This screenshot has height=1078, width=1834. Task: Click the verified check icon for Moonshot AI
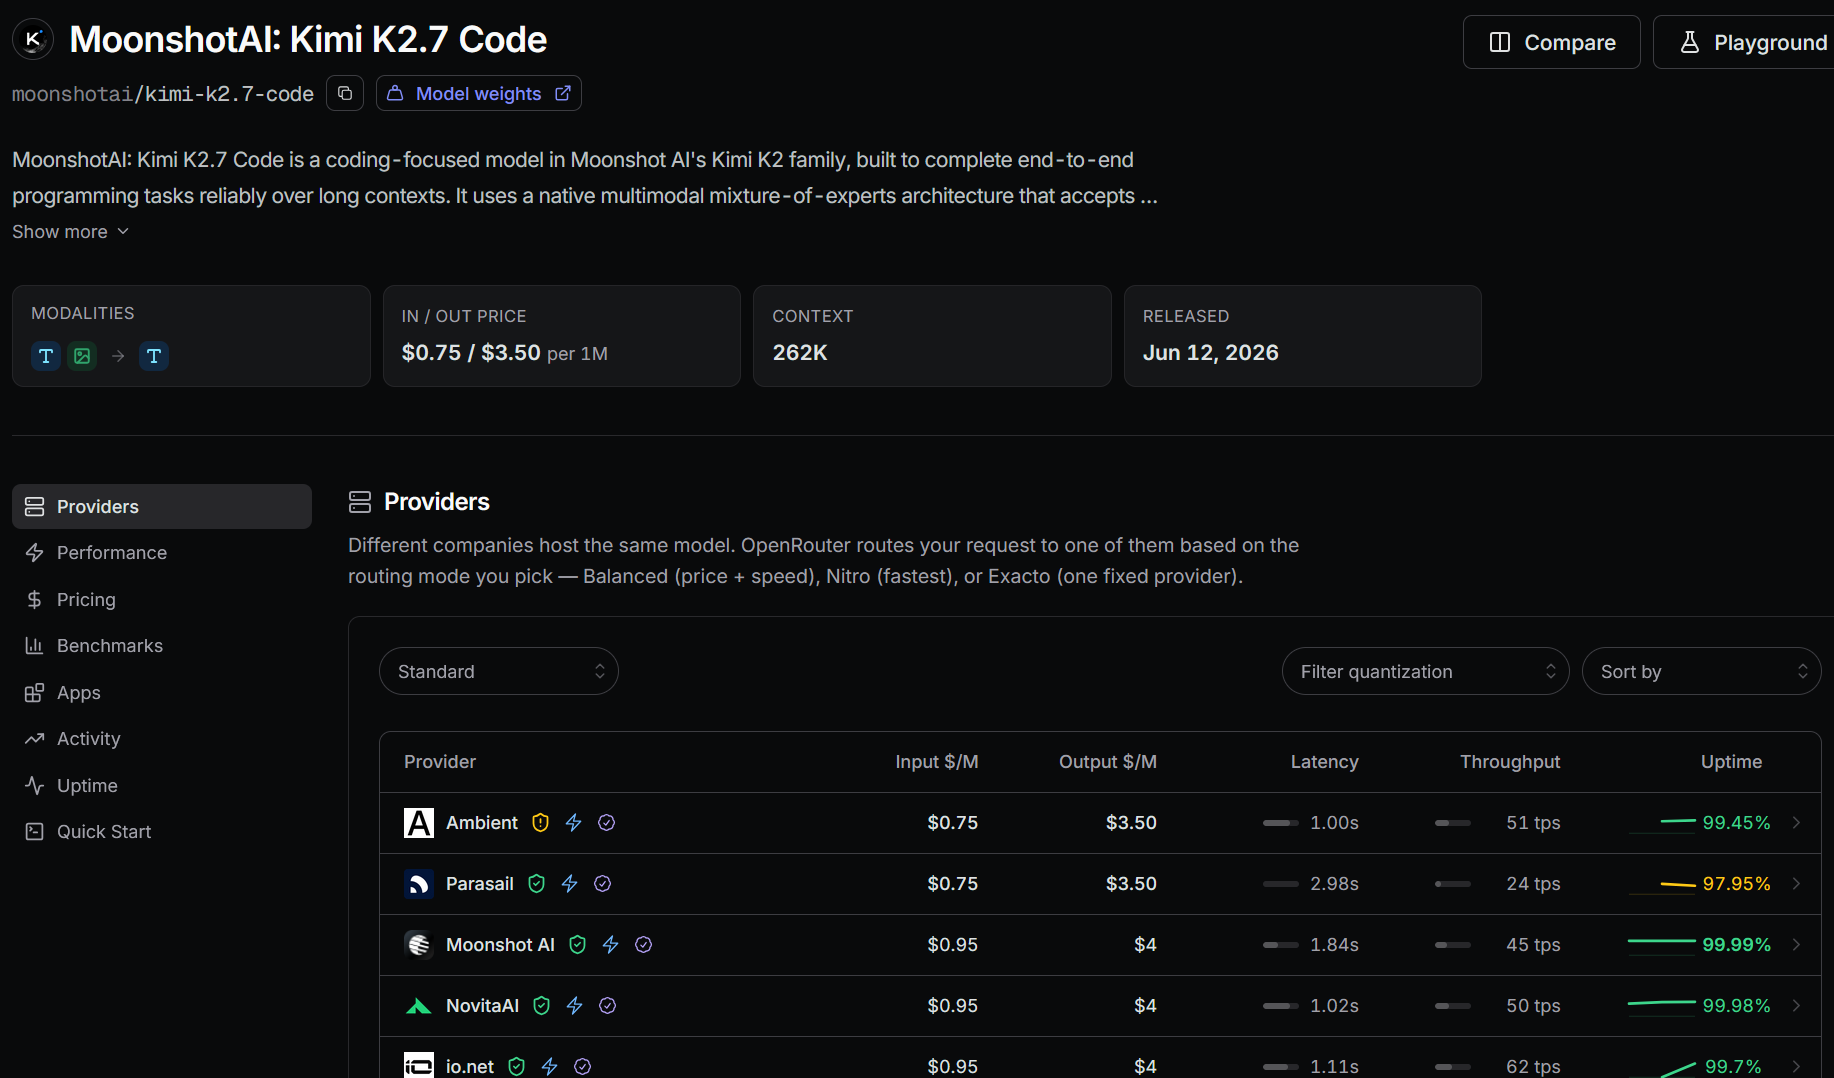tap(644, 945)
